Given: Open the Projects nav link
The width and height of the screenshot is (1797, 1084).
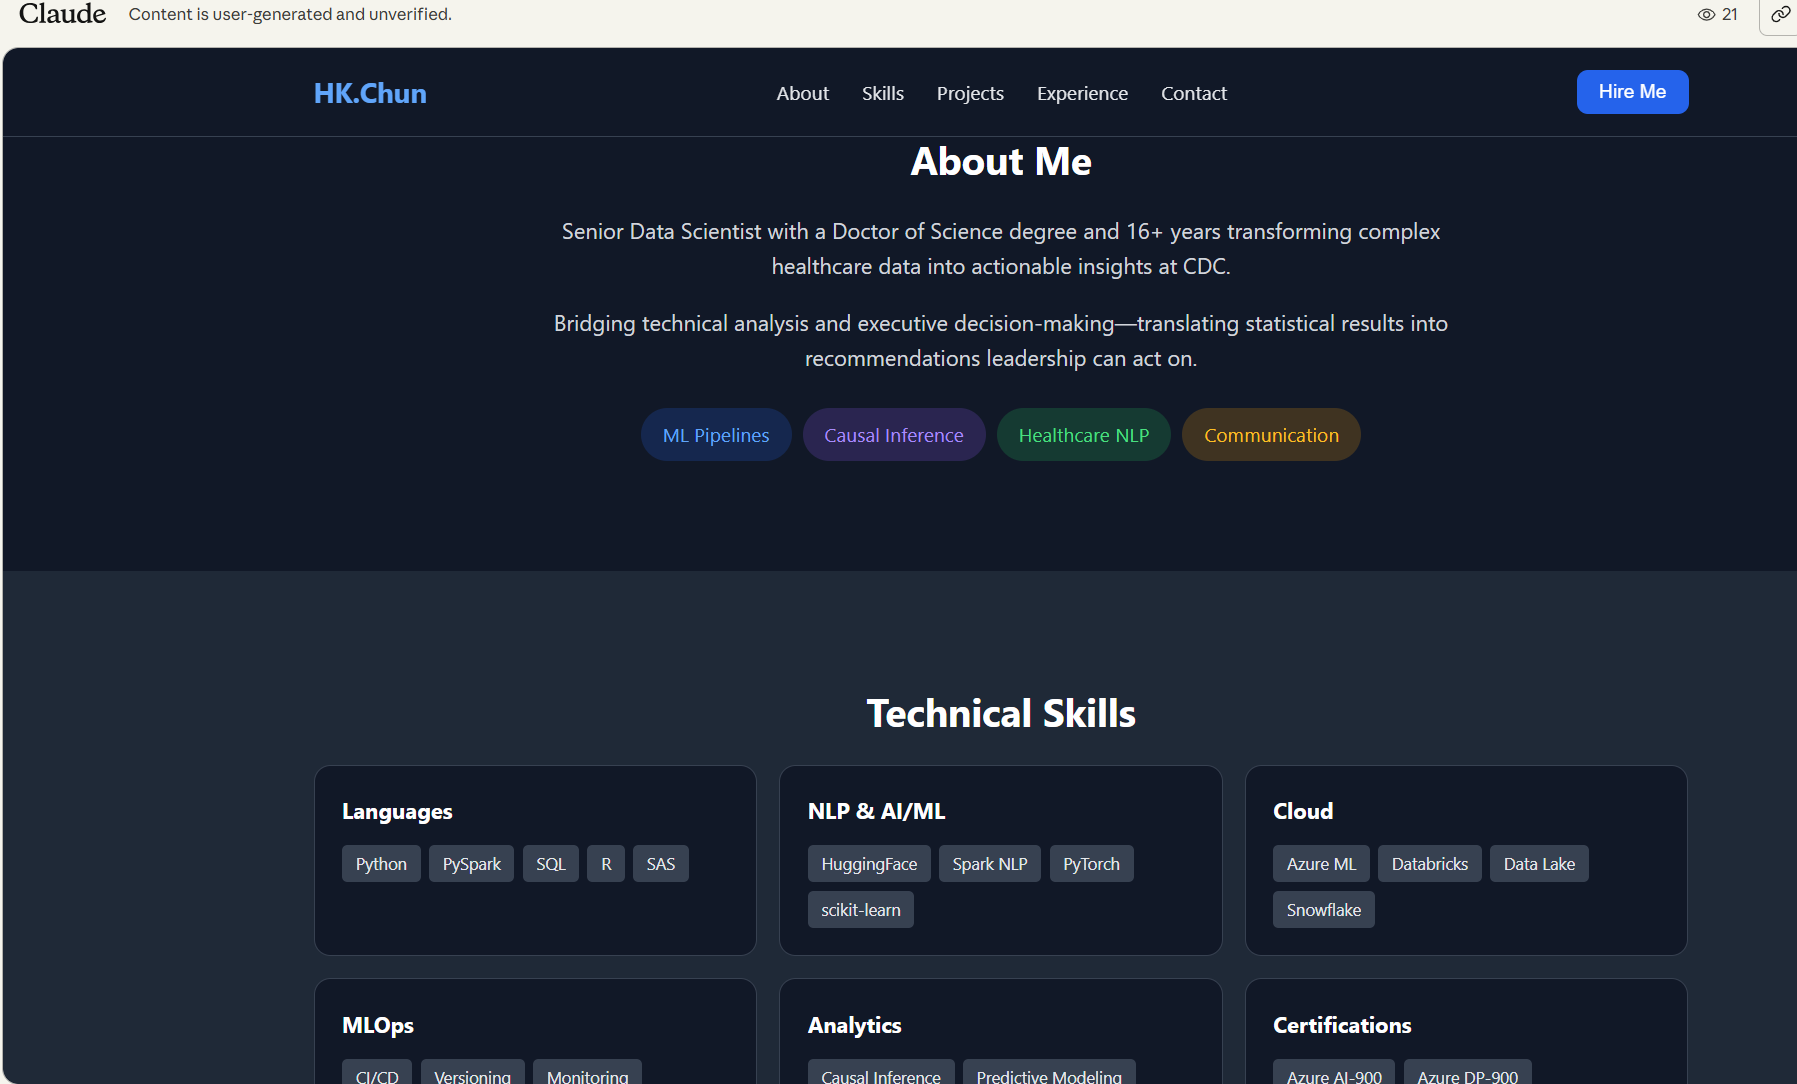Looking at the screenshot, I should coord(970,93).
